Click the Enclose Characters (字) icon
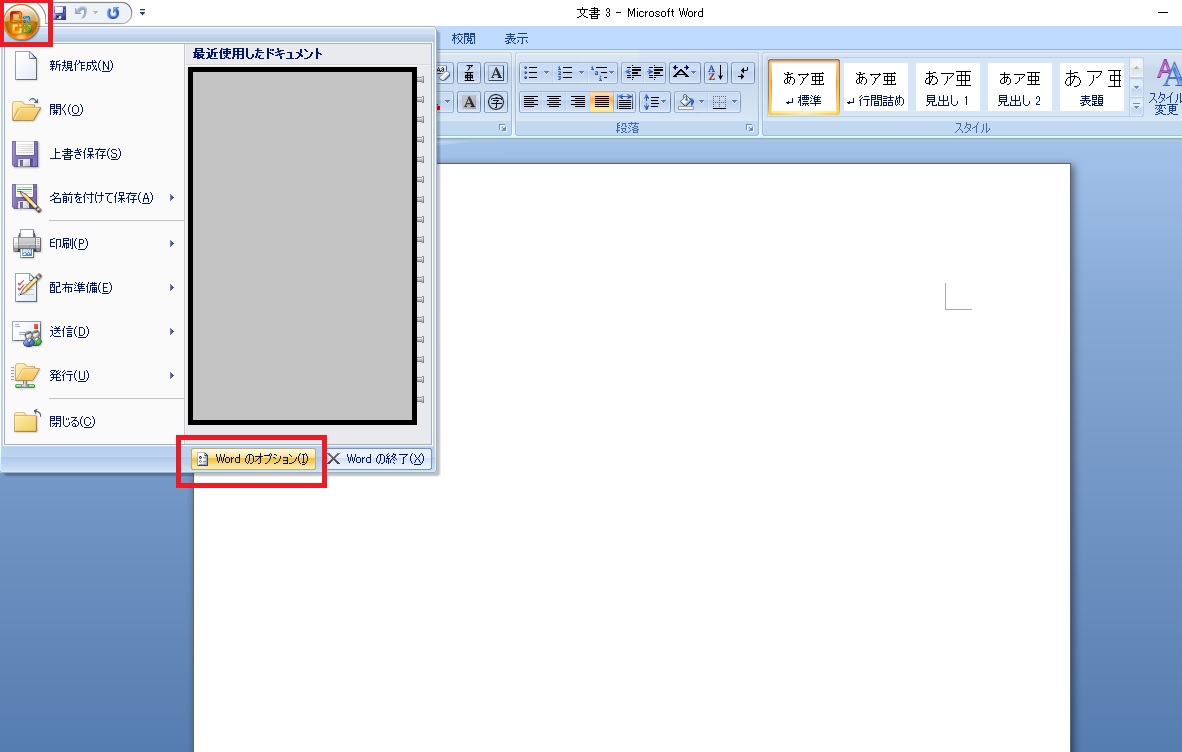 [496, 102]
